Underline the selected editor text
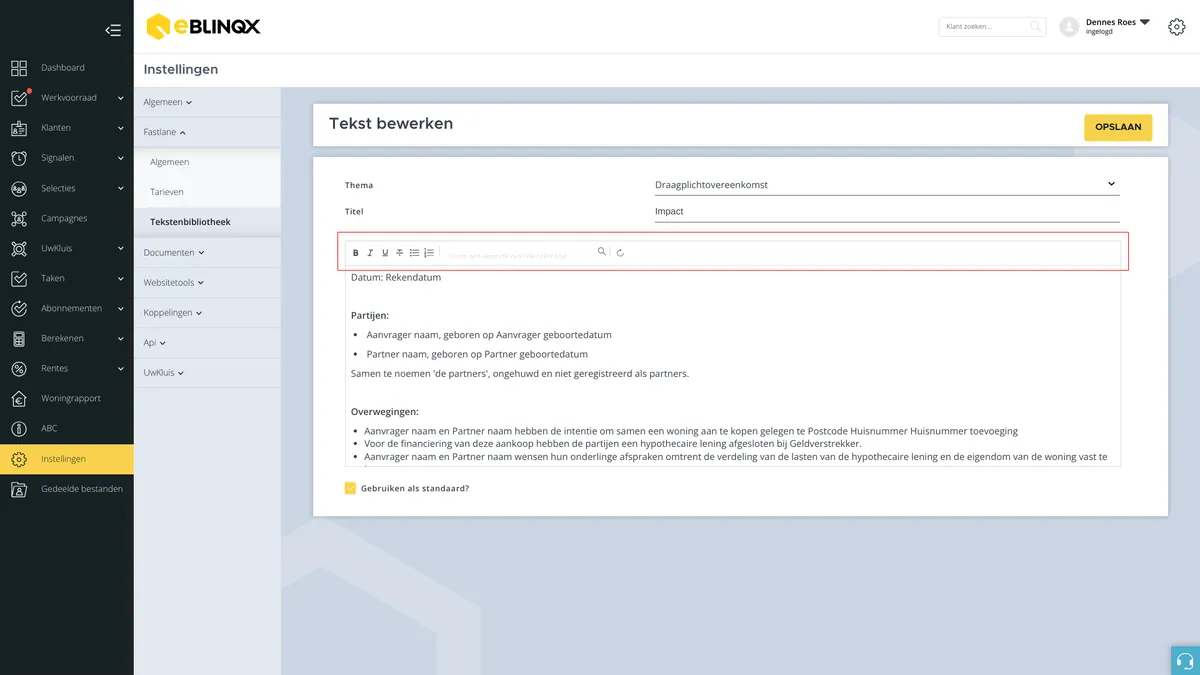The image size is (1200, 675). tap(385, 253)
